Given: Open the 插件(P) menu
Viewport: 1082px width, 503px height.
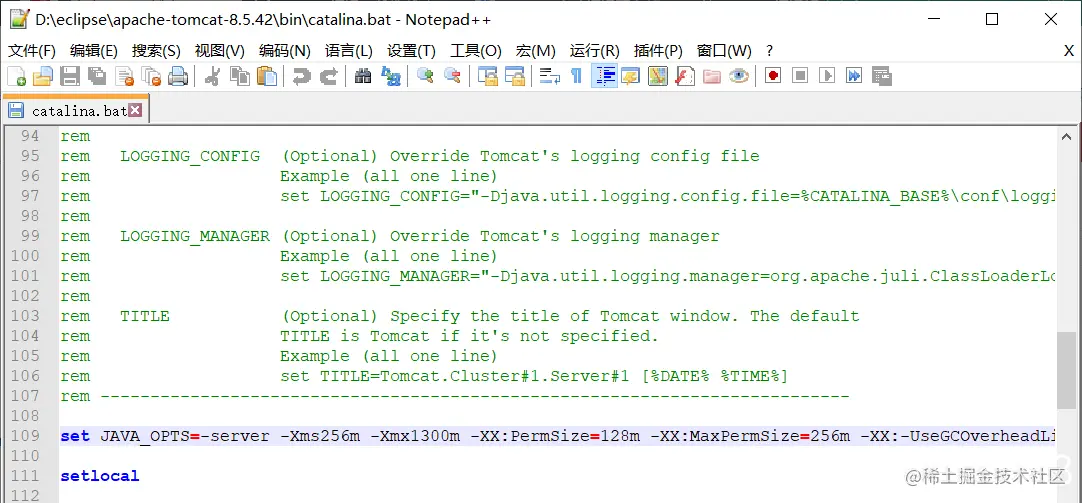Looking at the screenshot, I should click(658, 51).
